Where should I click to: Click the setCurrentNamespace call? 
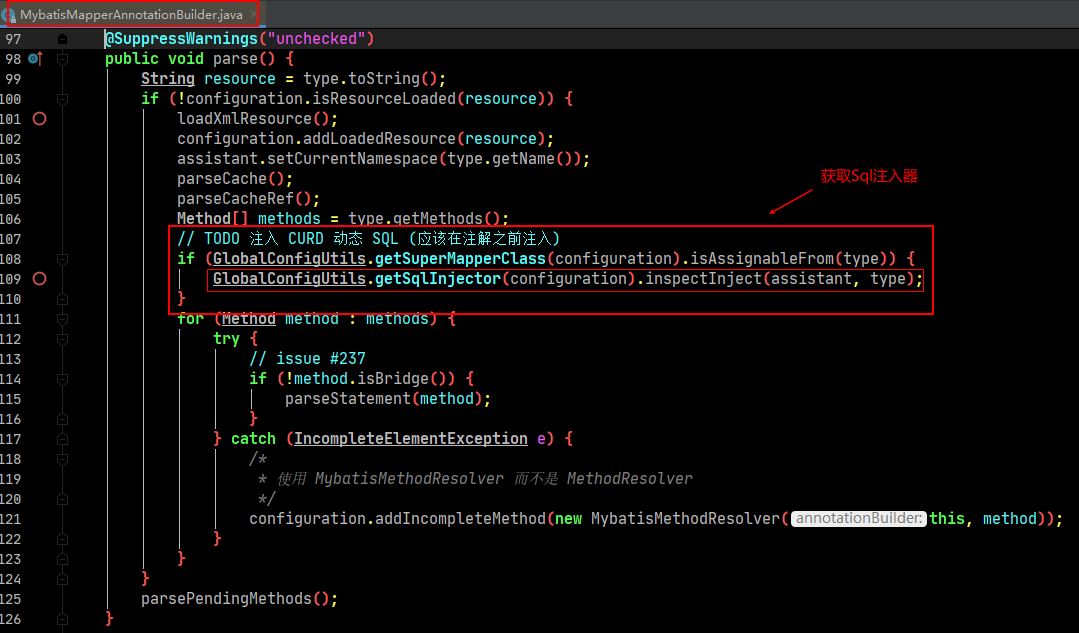[x=352, y=158]
